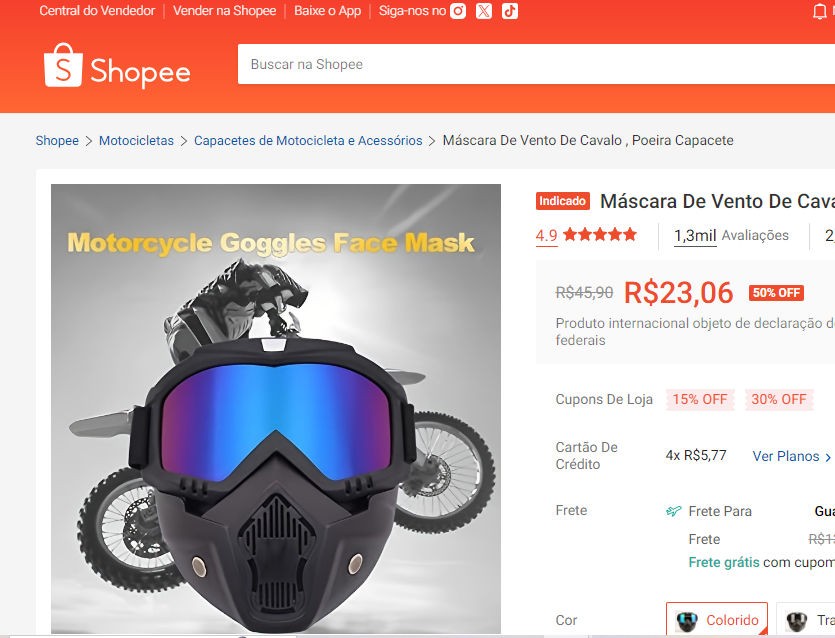Screen dimensions: 835x638
Task: Open Shopee's TikTok icon
Action: point(510,11)
